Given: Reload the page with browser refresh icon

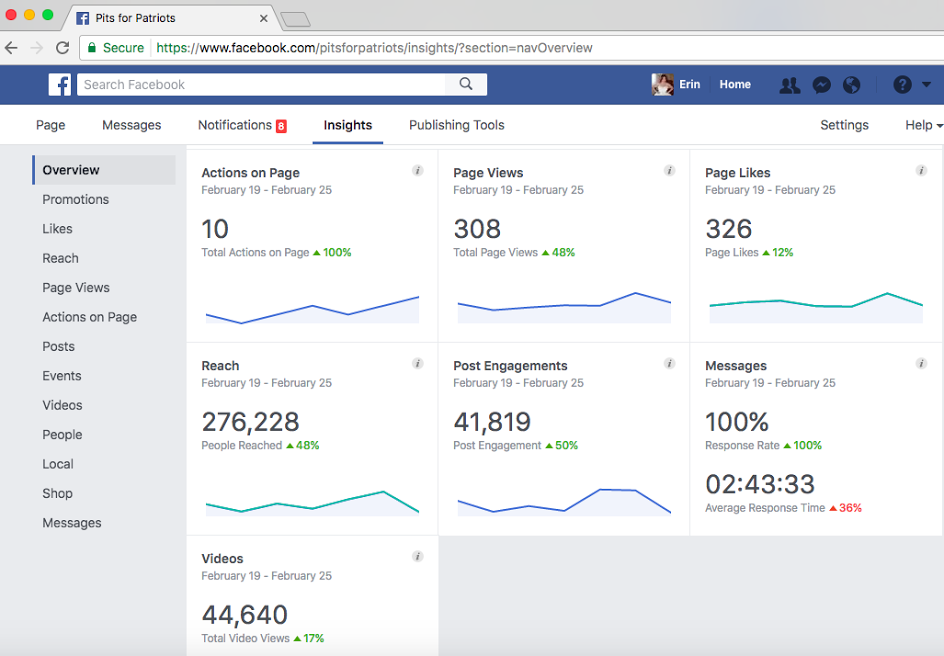Looking at the screenshot, I should 62,47.
